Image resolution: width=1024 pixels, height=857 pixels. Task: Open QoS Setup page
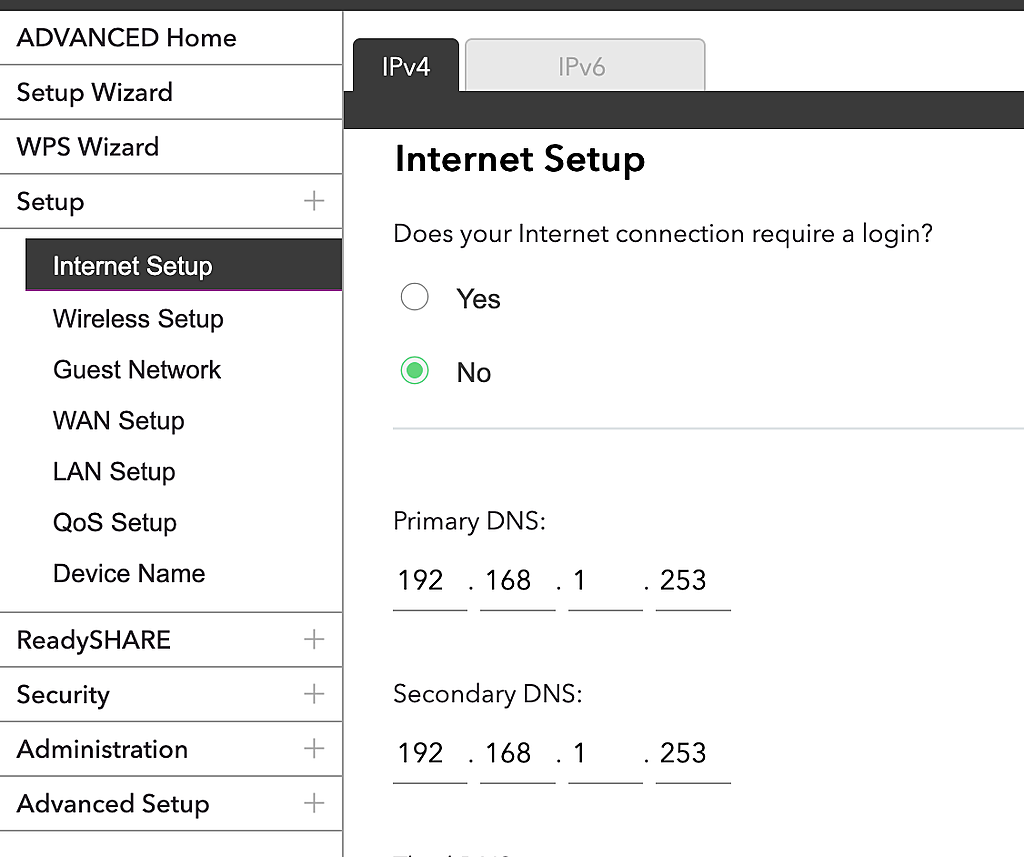115,523
